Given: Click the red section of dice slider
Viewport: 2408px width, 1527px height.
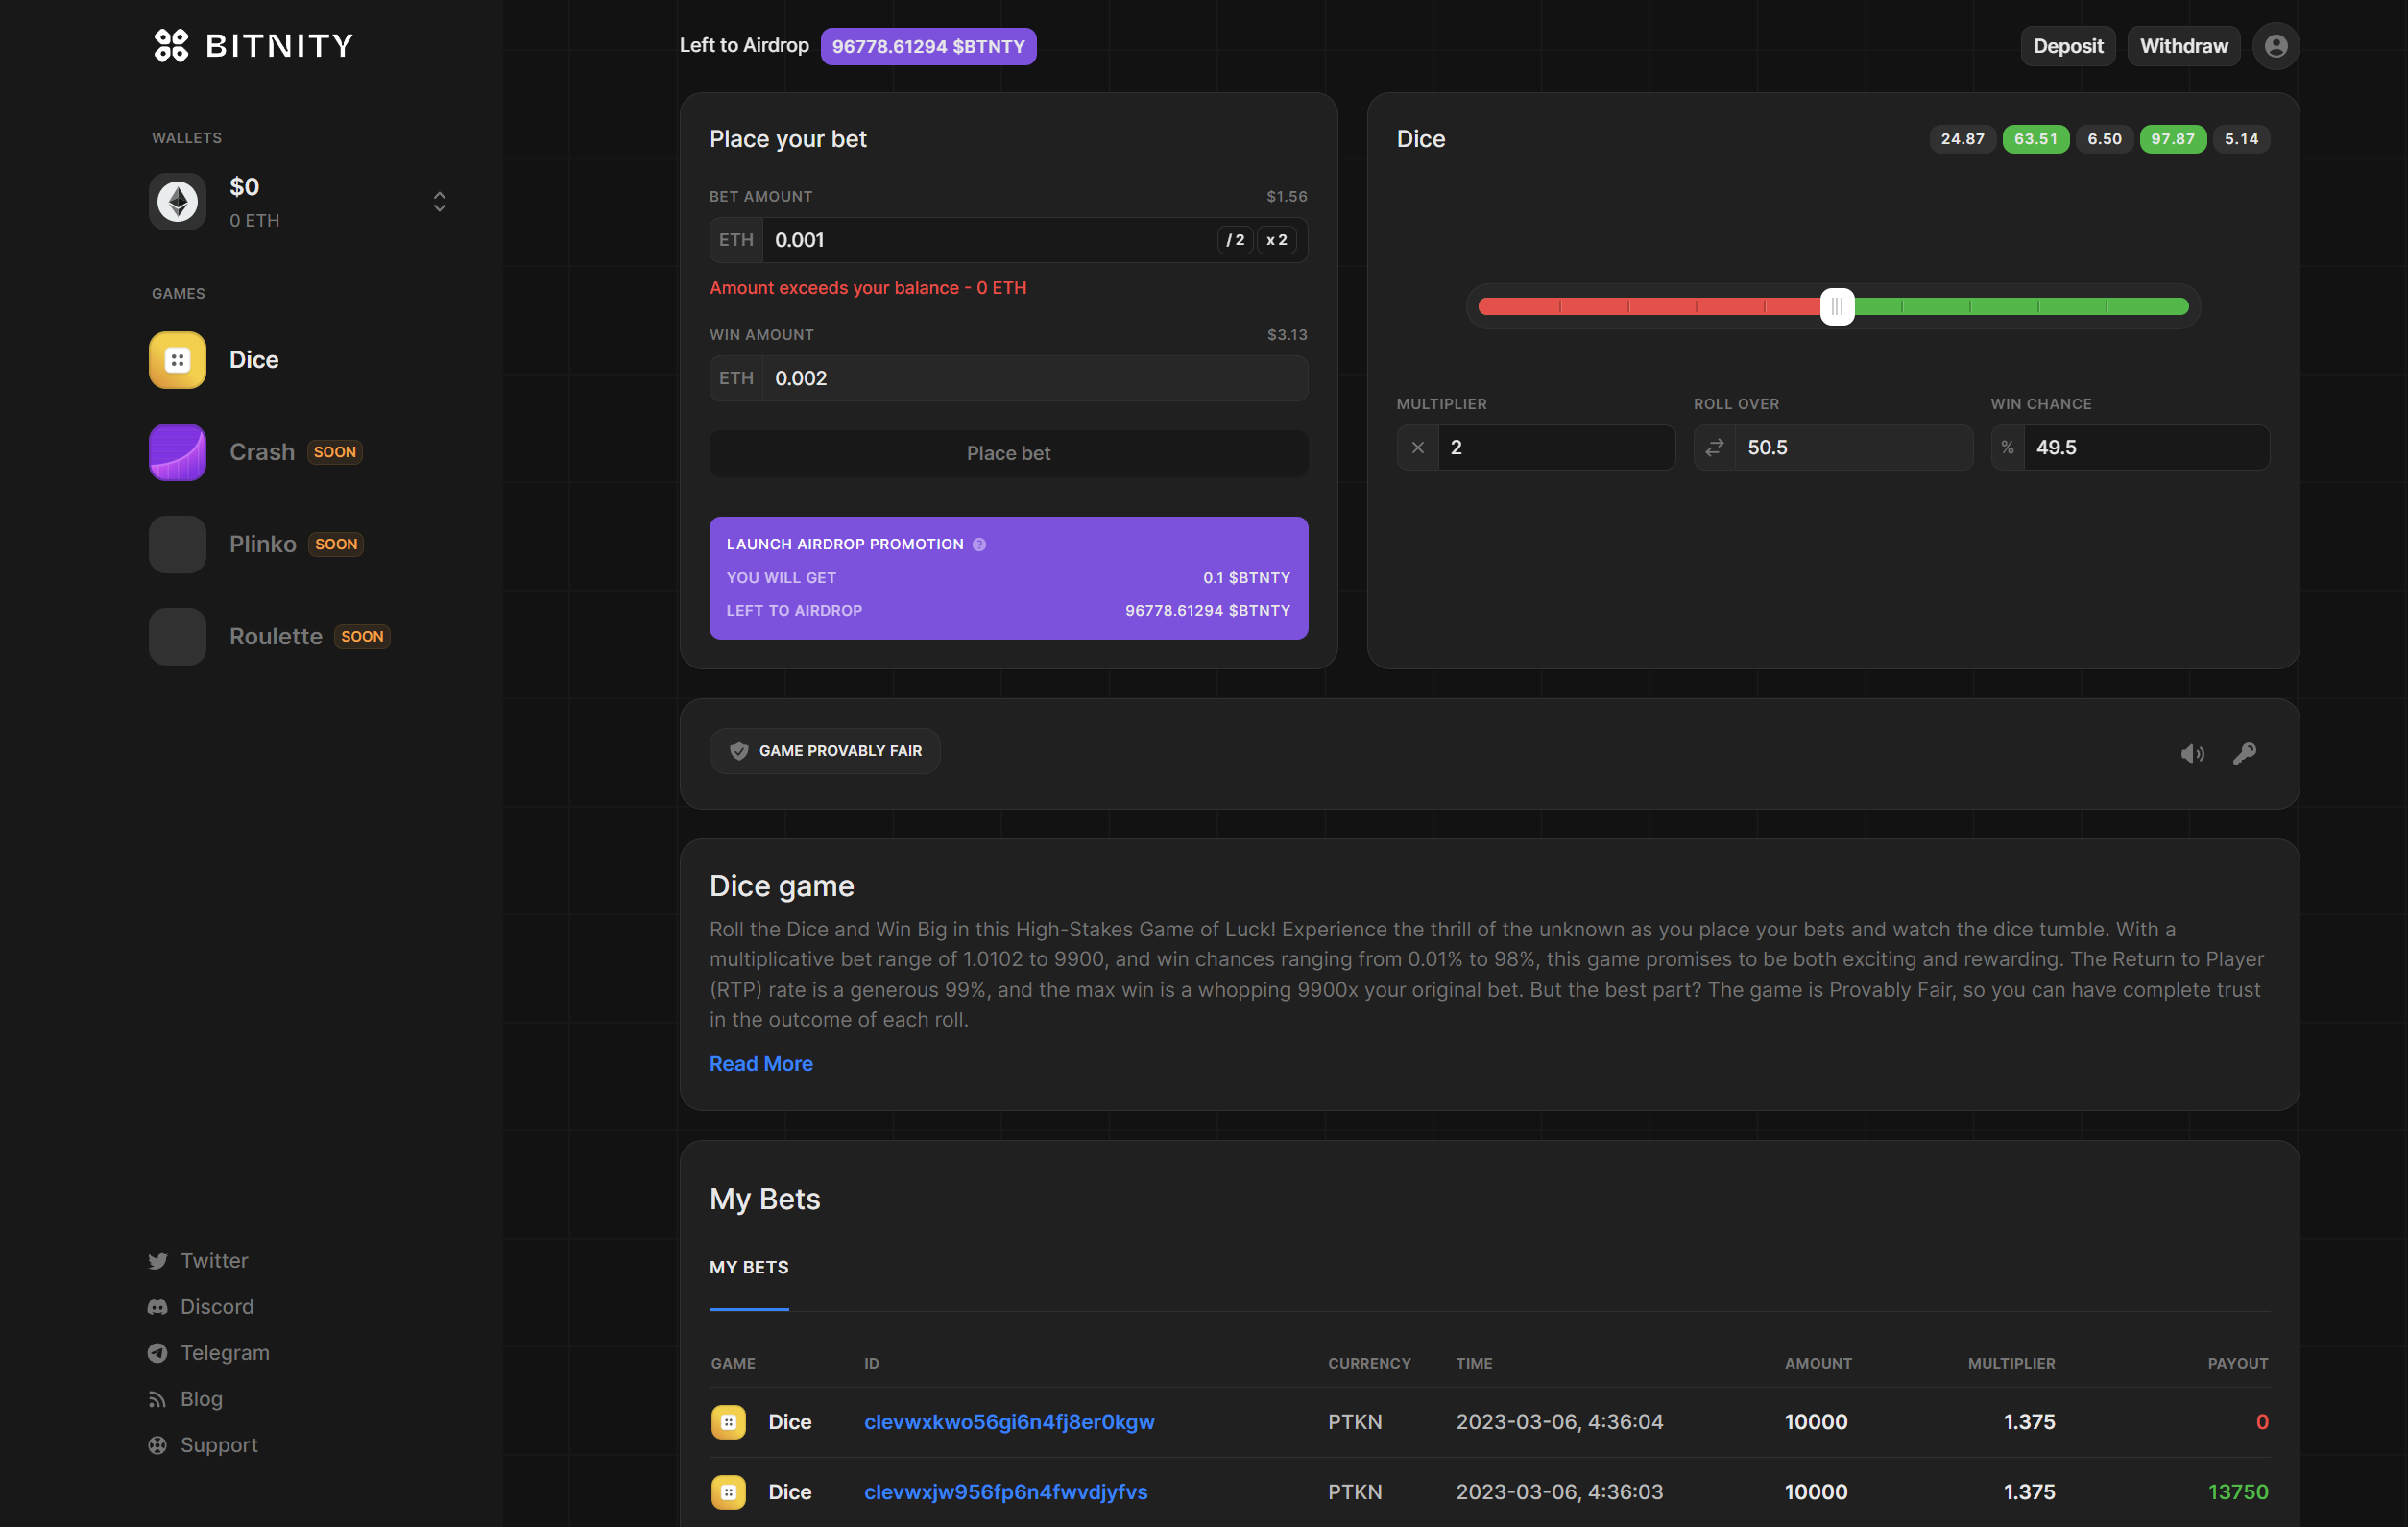Looking at the screenshot, I should point(1649,307).
